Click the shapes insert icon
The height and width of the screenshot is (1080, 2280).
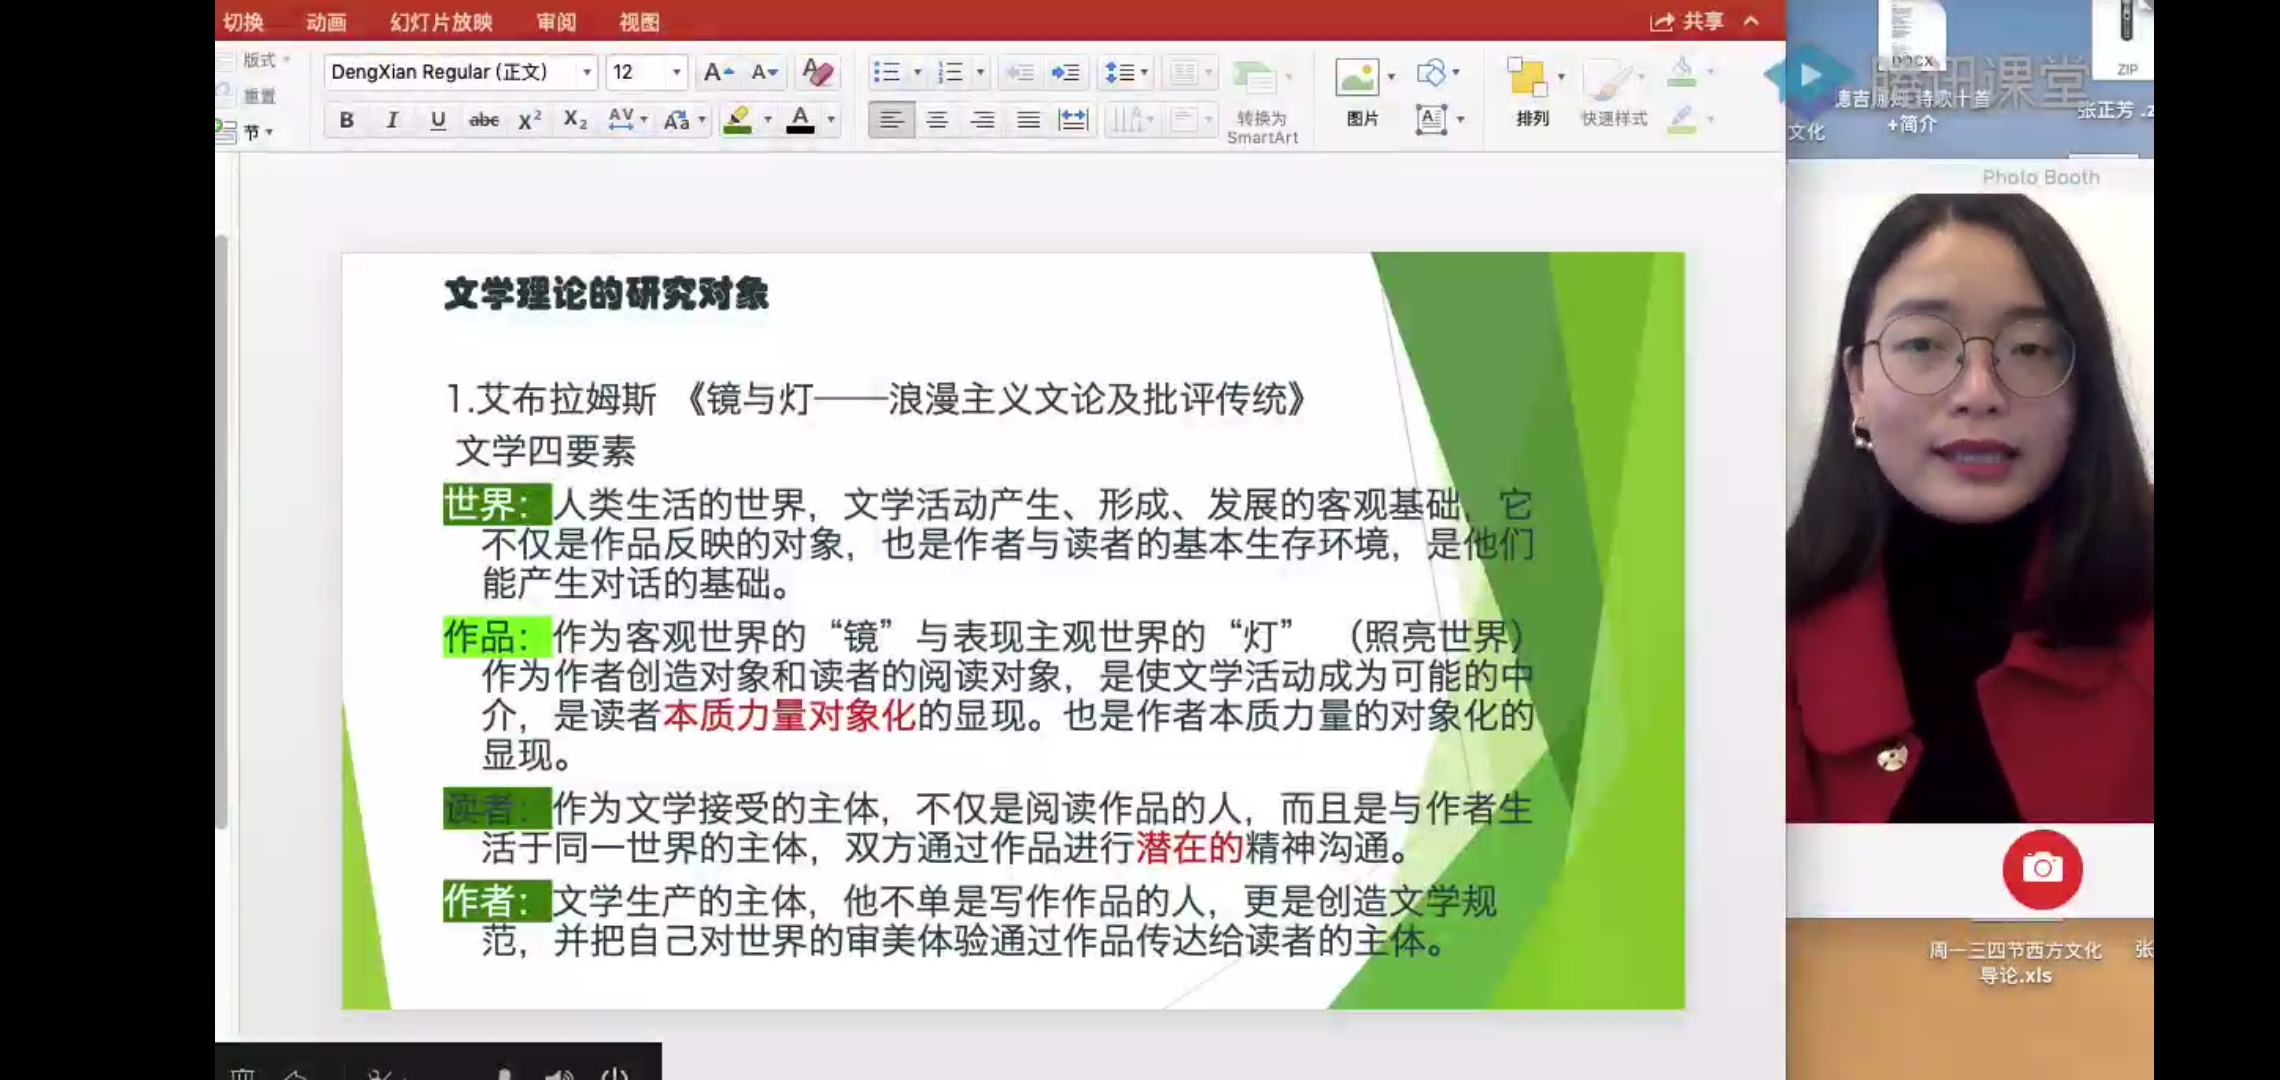pos(1431,72)
